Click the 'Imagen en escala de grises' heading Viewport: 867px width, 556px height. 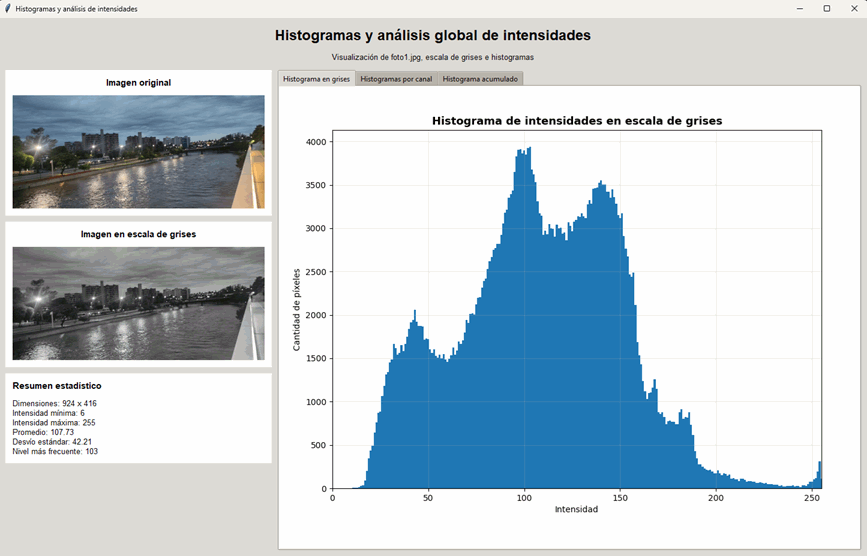[x=138, y=234]
